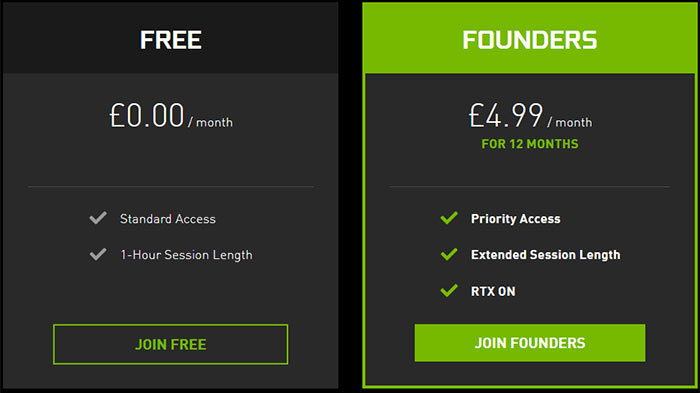The width and height of the screenshot is (700, 393).
Task: Click the divider line in the Founders card
Action: (x=529, y=187)
